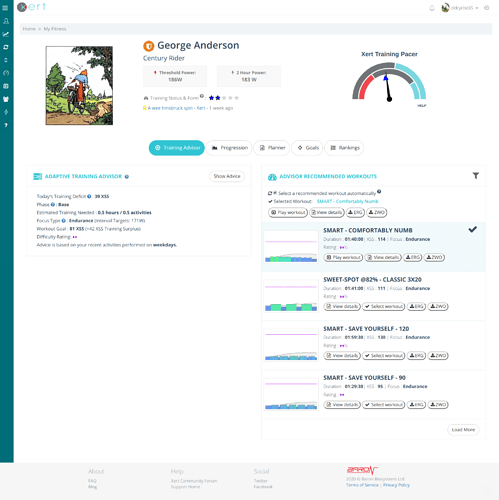Click the checkmark on Comfortably Numb workout

pos(472,229)
